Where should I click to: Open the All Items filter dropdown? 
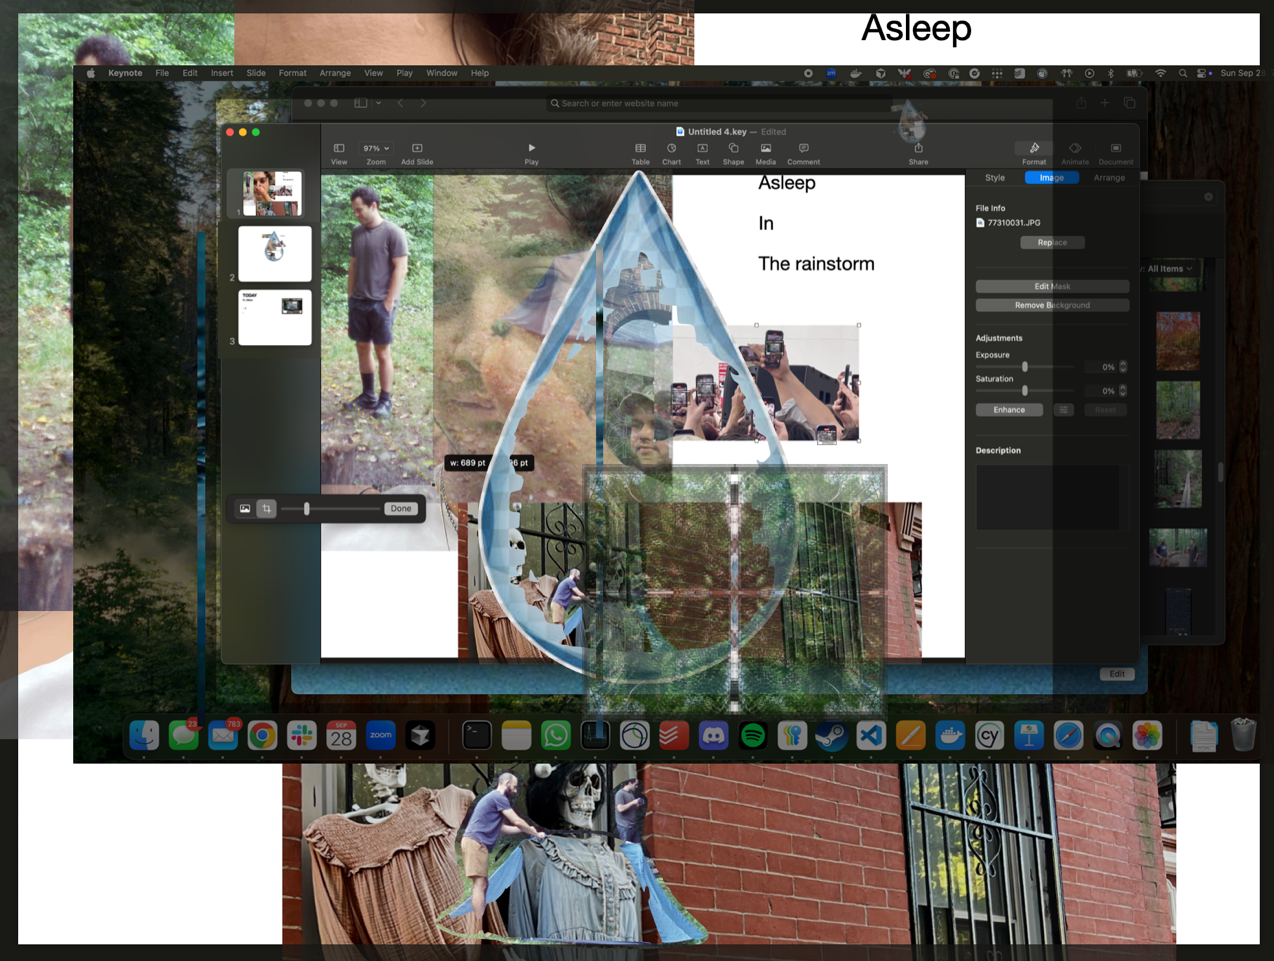(x=1169, y=269)
